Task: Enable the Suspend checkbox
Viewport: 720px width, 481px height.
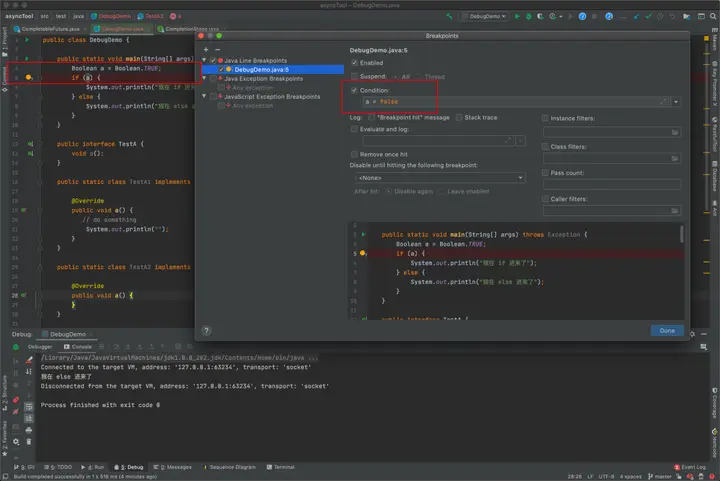Action: (x=354, y=76)
